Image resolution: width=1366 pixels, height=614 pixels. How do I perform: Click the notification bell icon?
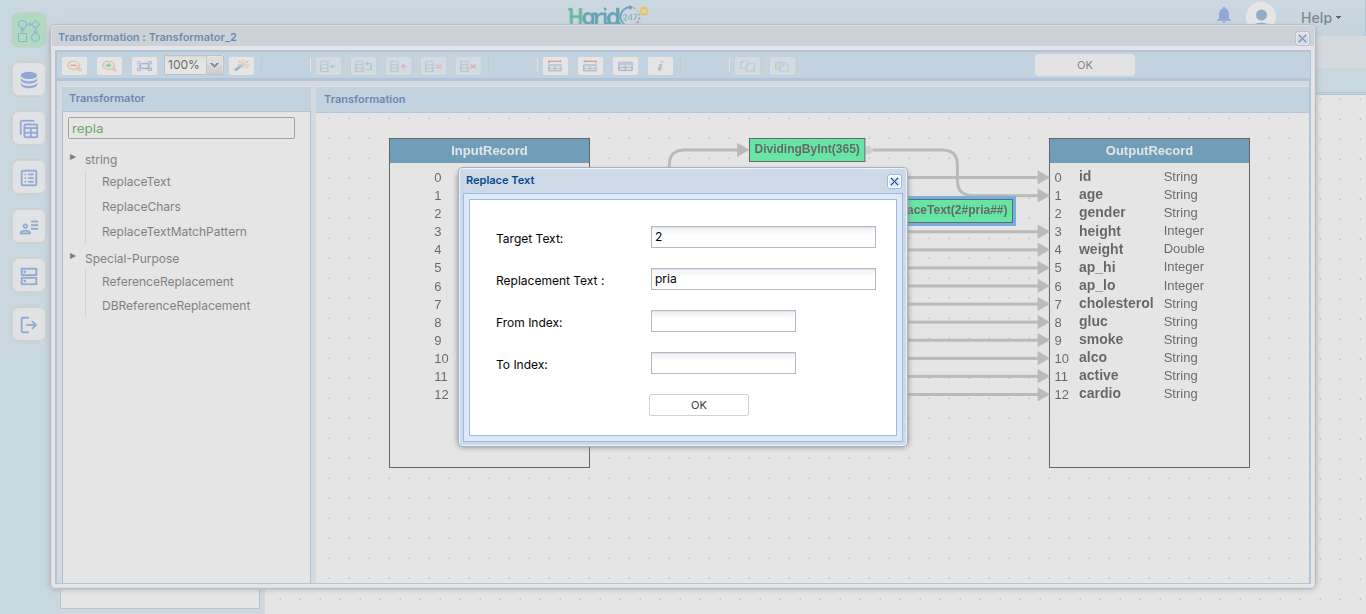coord(1224,15)
